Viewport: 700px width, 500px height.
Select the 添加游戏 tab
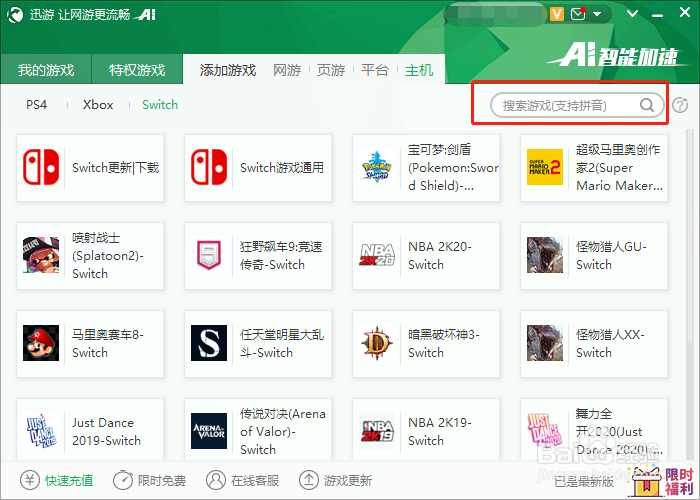[228, 70]
